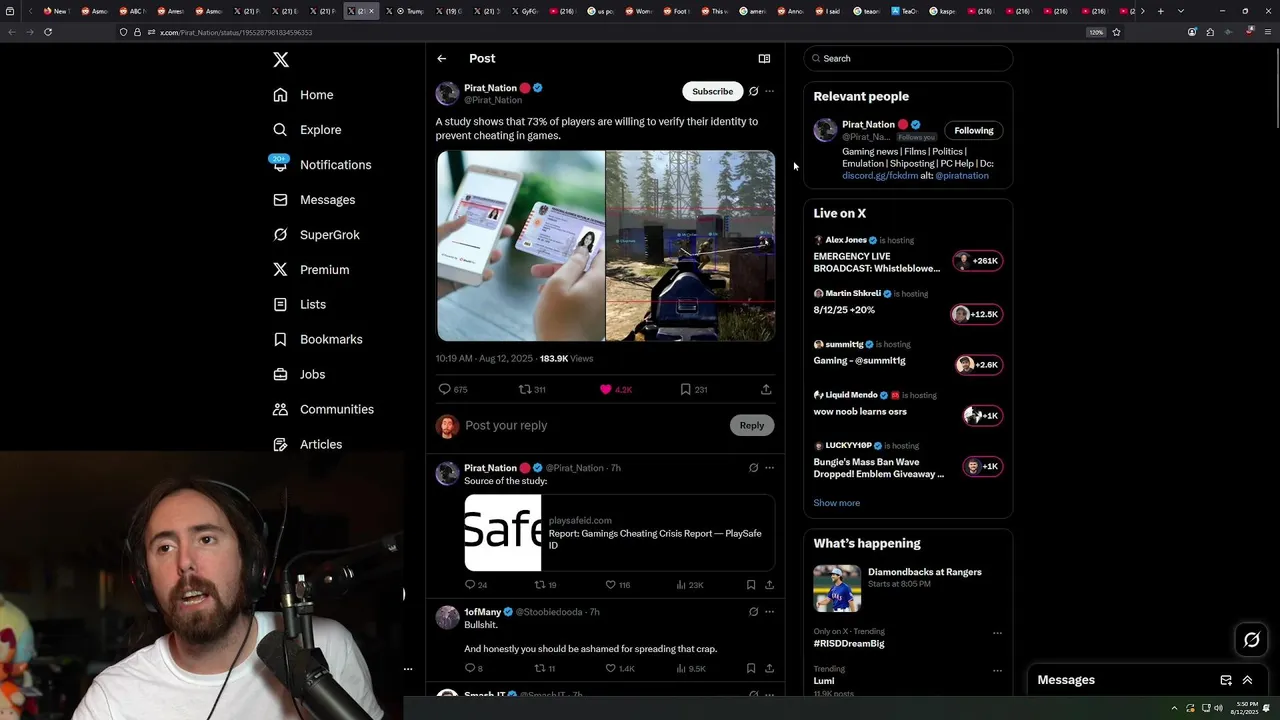Open 1ofMany profile name
This screenshot has height=720, width=1280.
click(482, 612)
